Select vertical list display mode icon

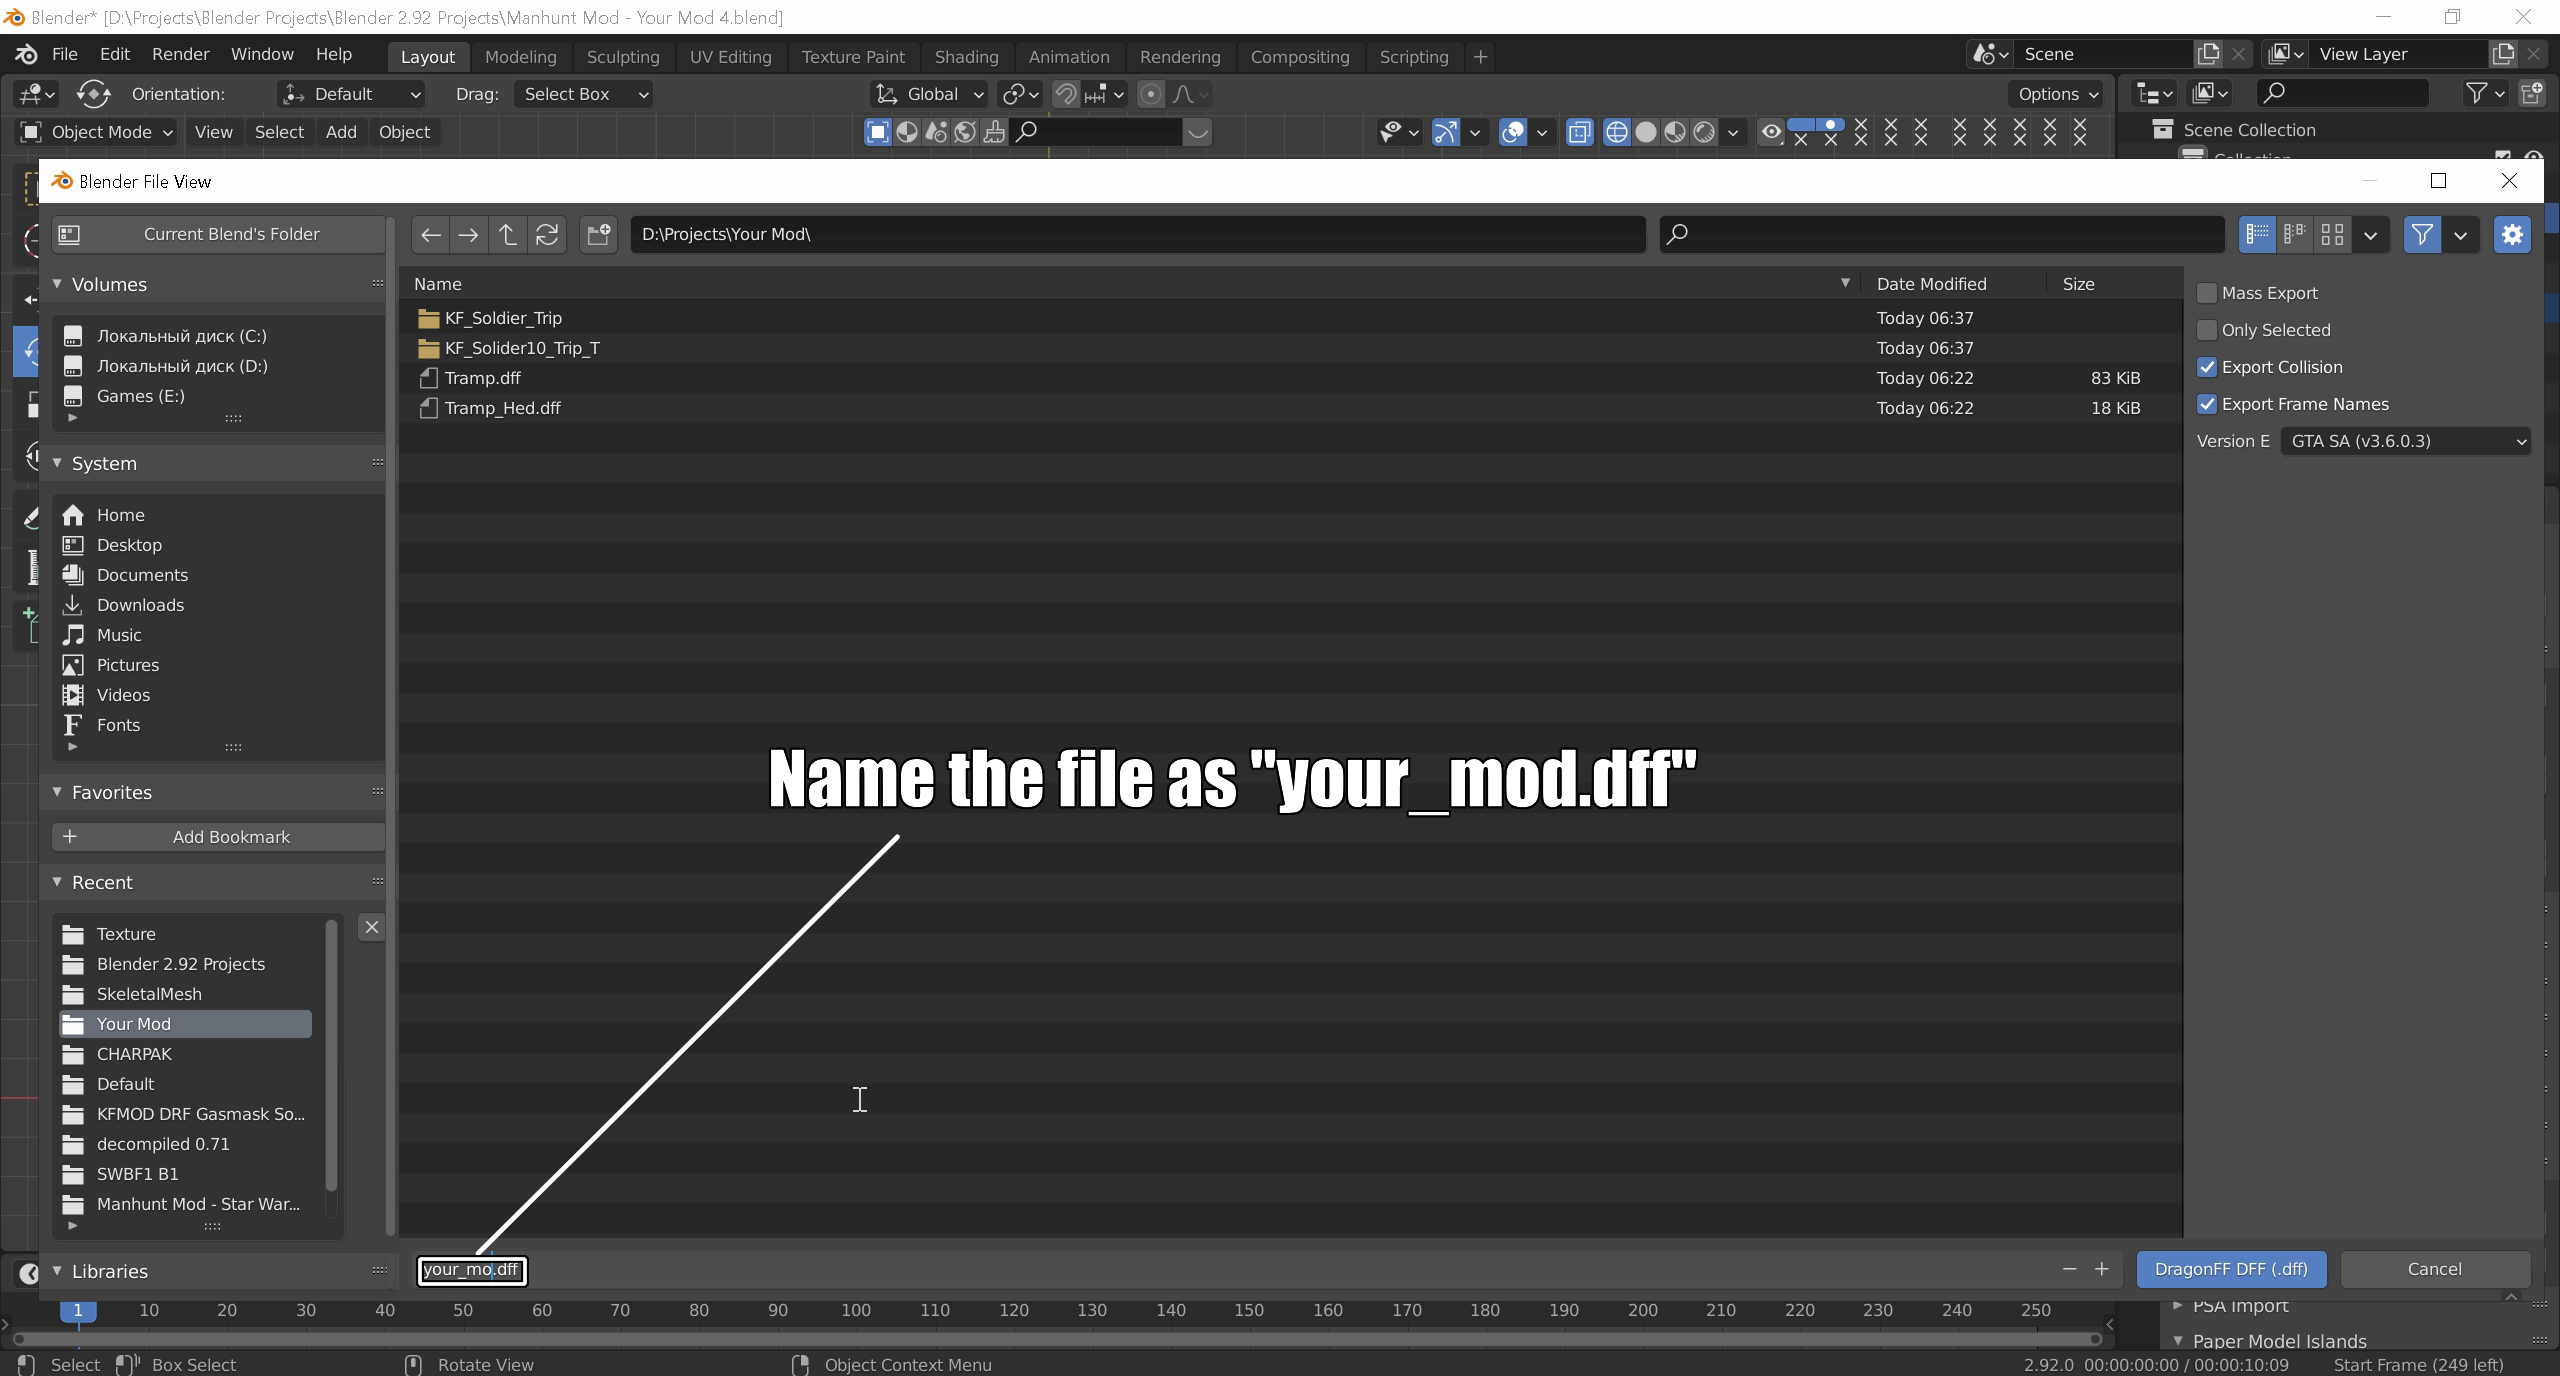(x=2257, y=235)
